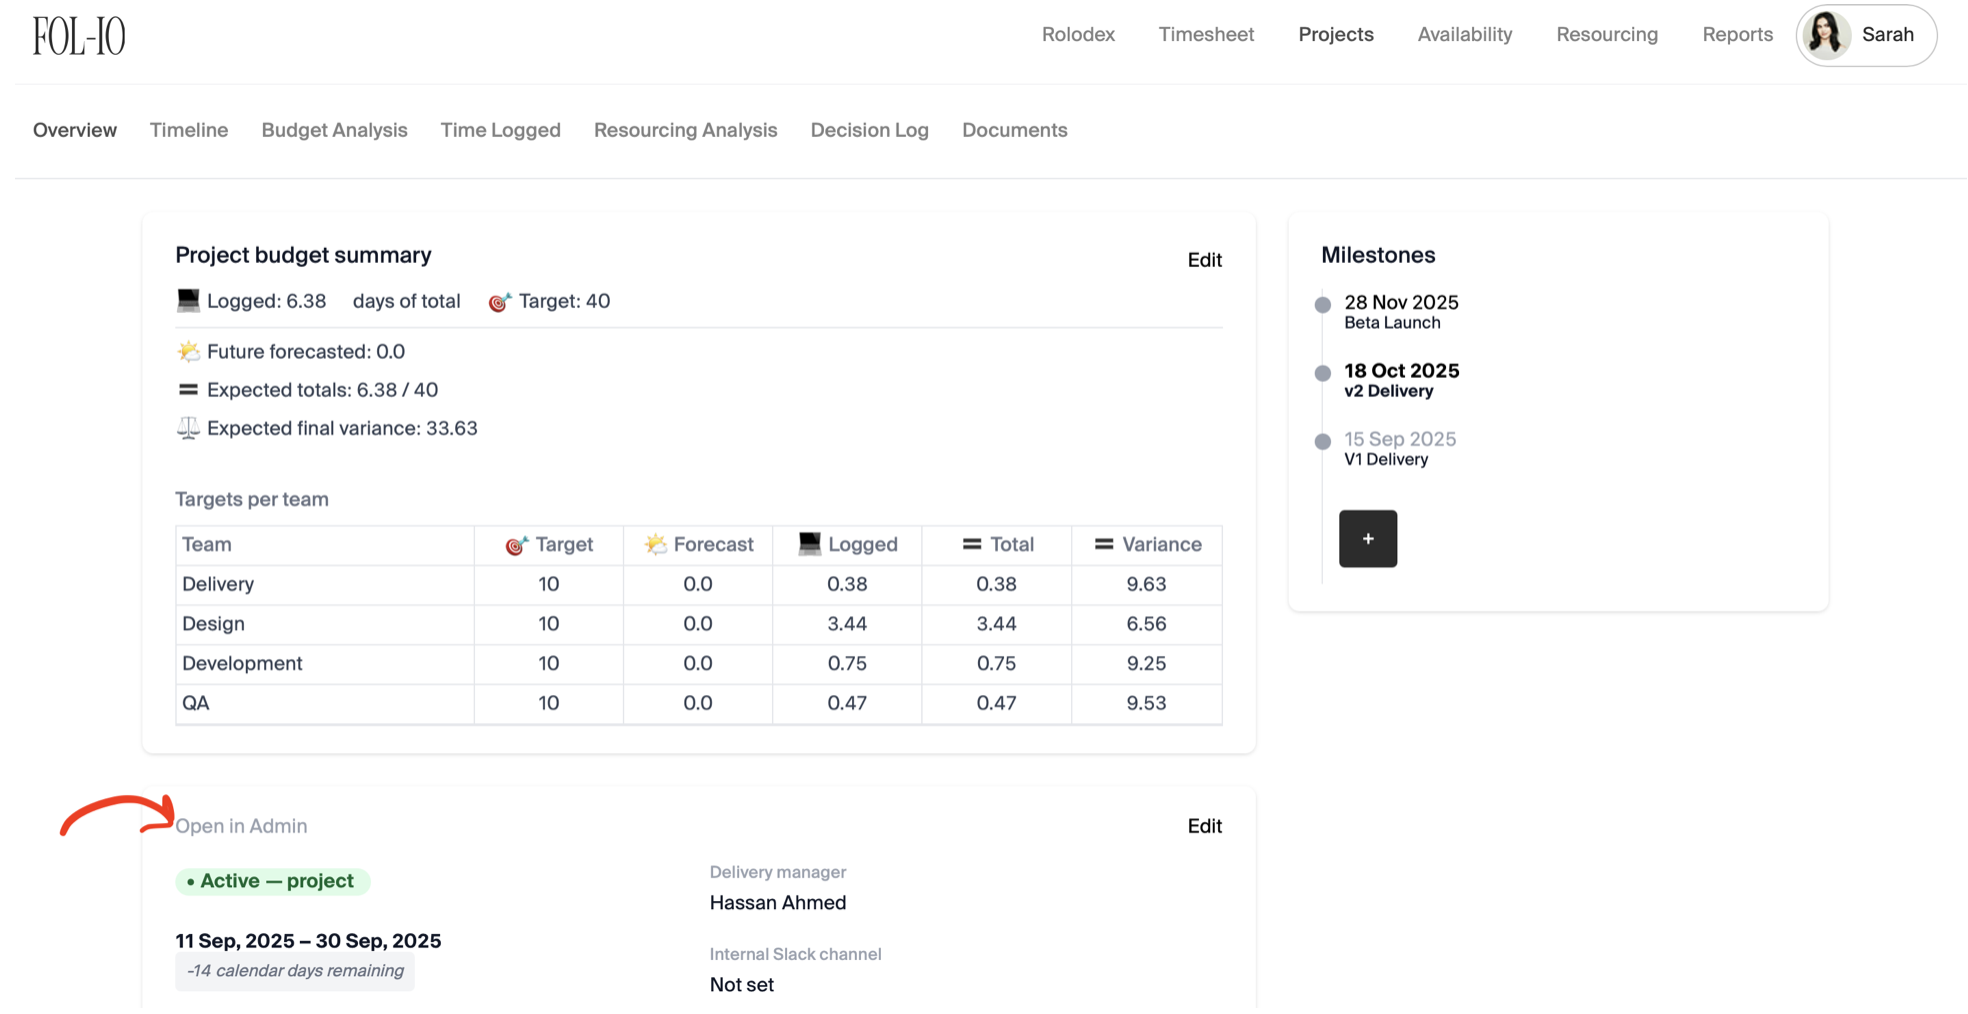Viewport: 1968px width, 1014px height.
Task: Click the sun icon beside Future forecasted
Action: pos(188,352)
